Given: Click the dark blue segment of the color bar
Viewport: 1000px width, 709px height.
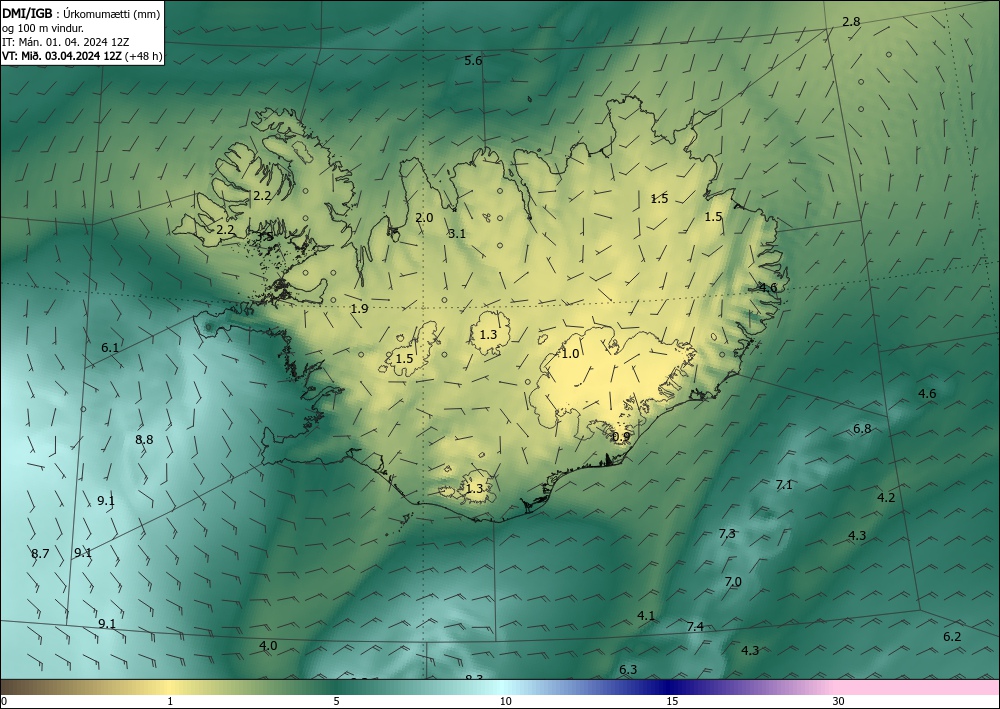Looking at the screenshot, I should tap(670, 687).
